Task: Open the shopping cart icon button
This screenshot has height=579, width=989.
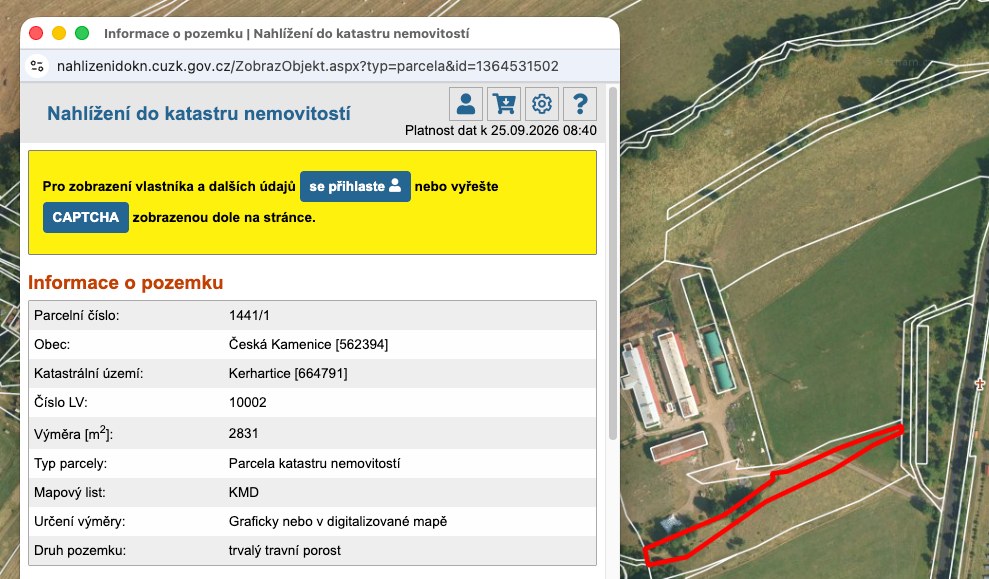Action: click(x=504, y=104)
